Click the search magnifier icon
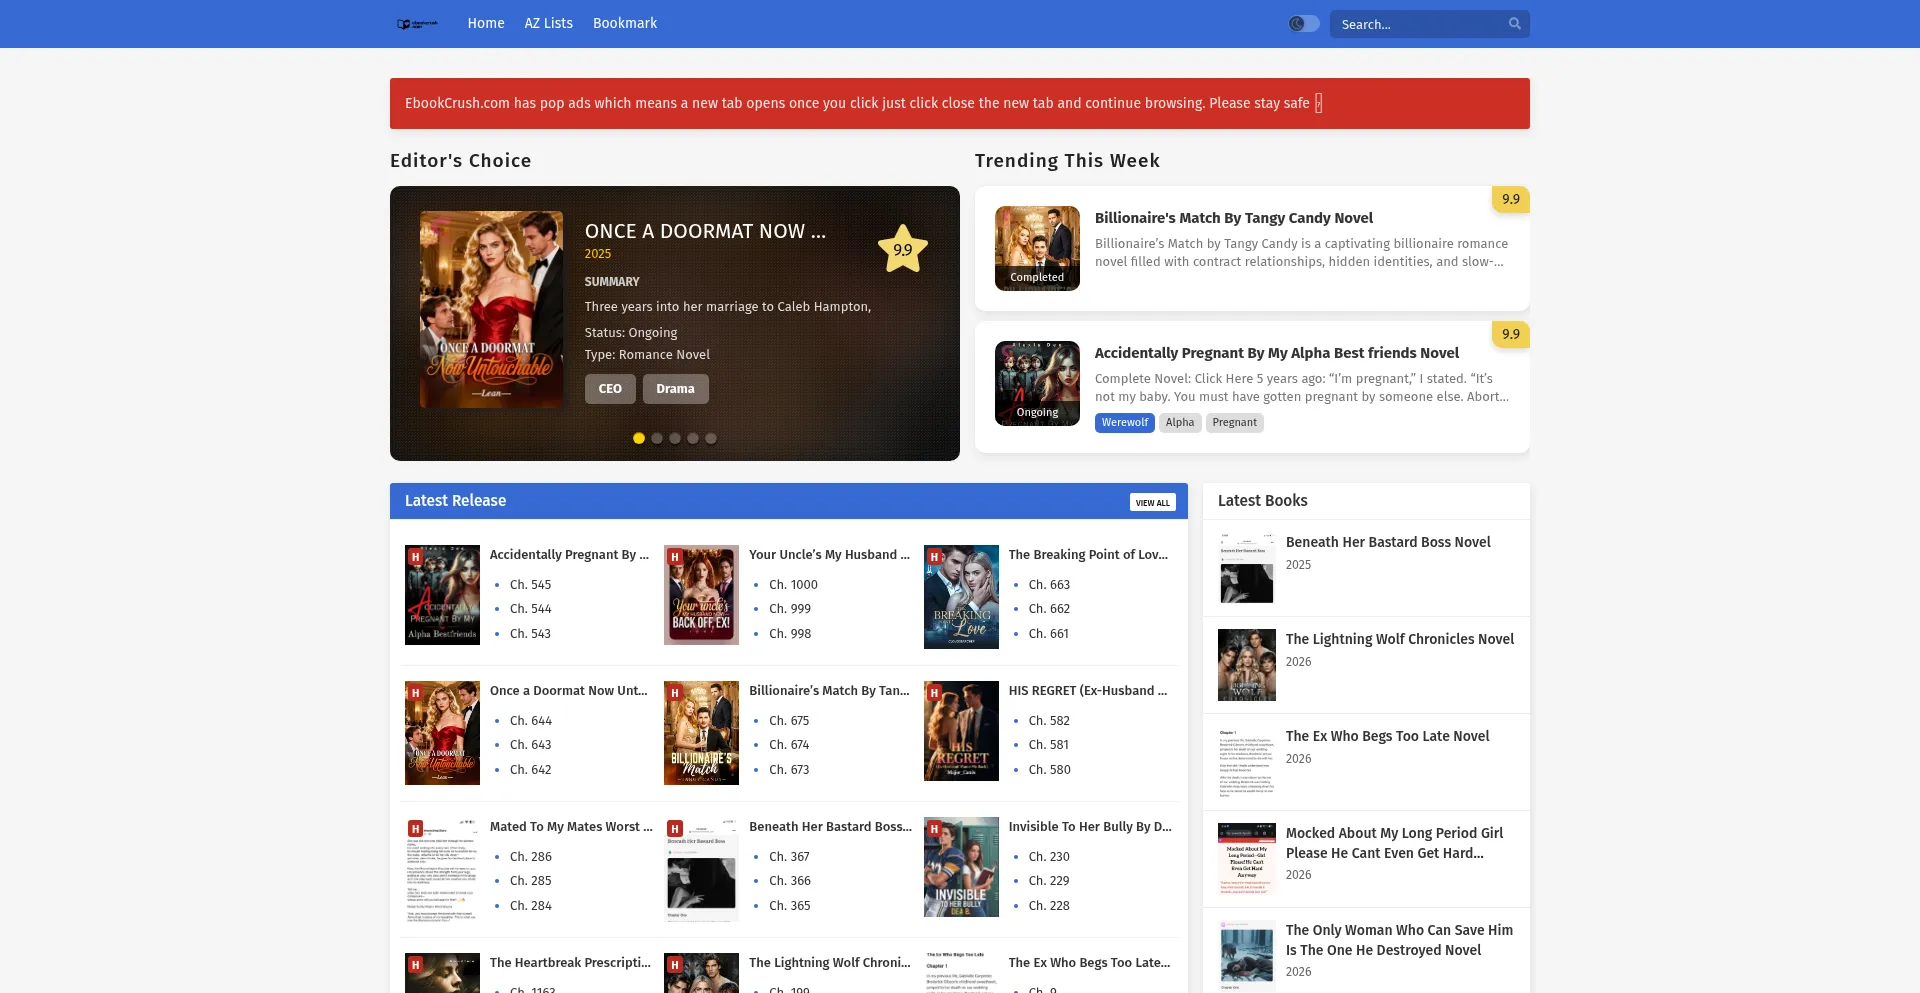1920x993 pixels. tap(1515, 24)
